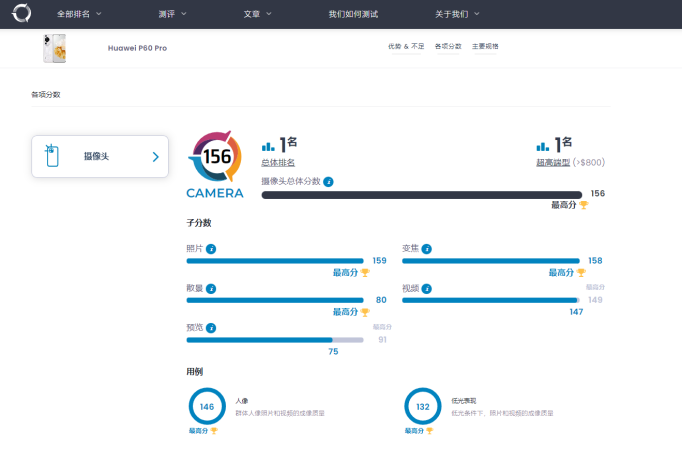The image size is (682, 463).
Task: Click the 146 人像 score circle
Action: (x=206, y=406)
